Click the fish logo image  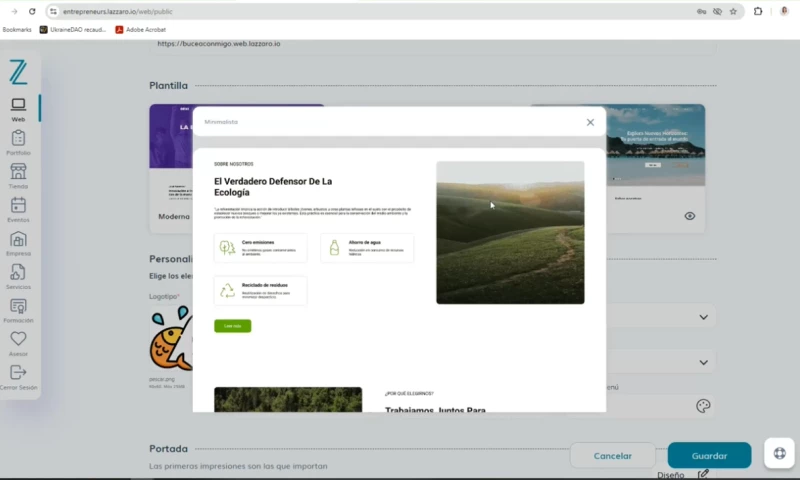(171, 338)
